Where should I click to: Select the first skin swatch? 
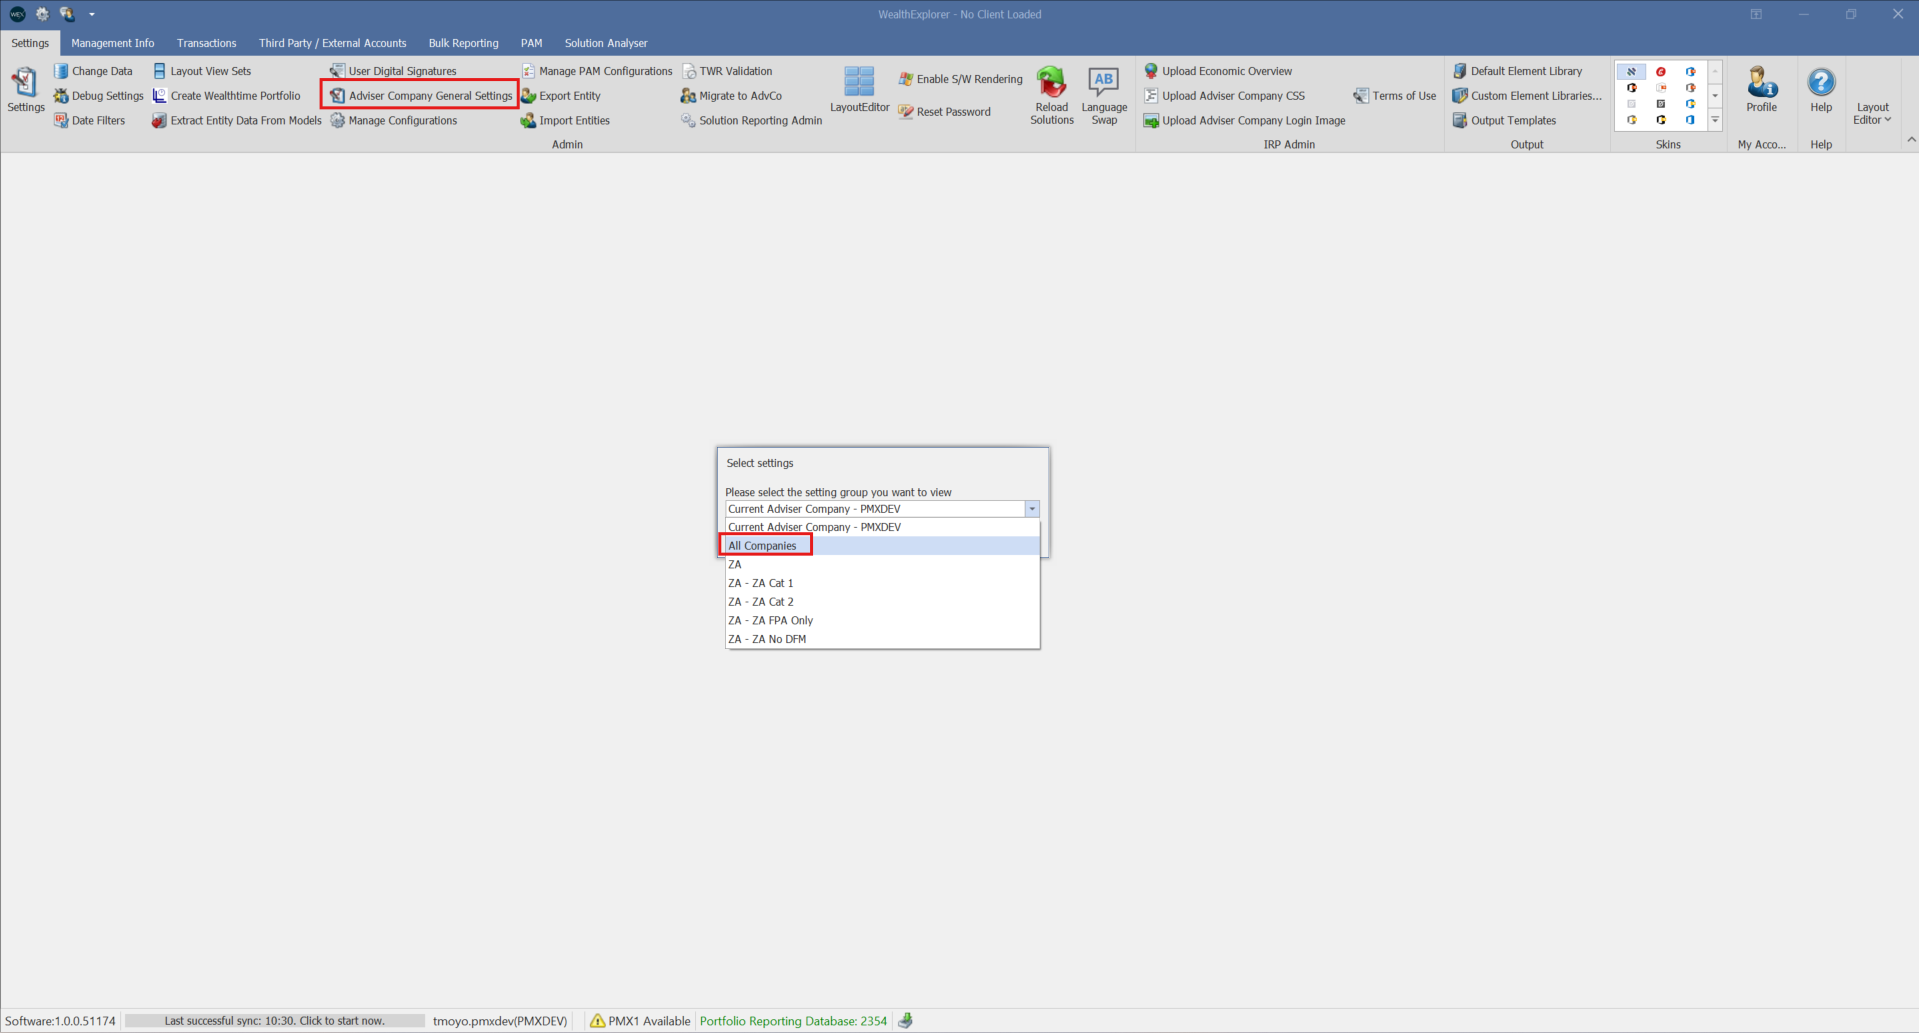coord(1631,72)
